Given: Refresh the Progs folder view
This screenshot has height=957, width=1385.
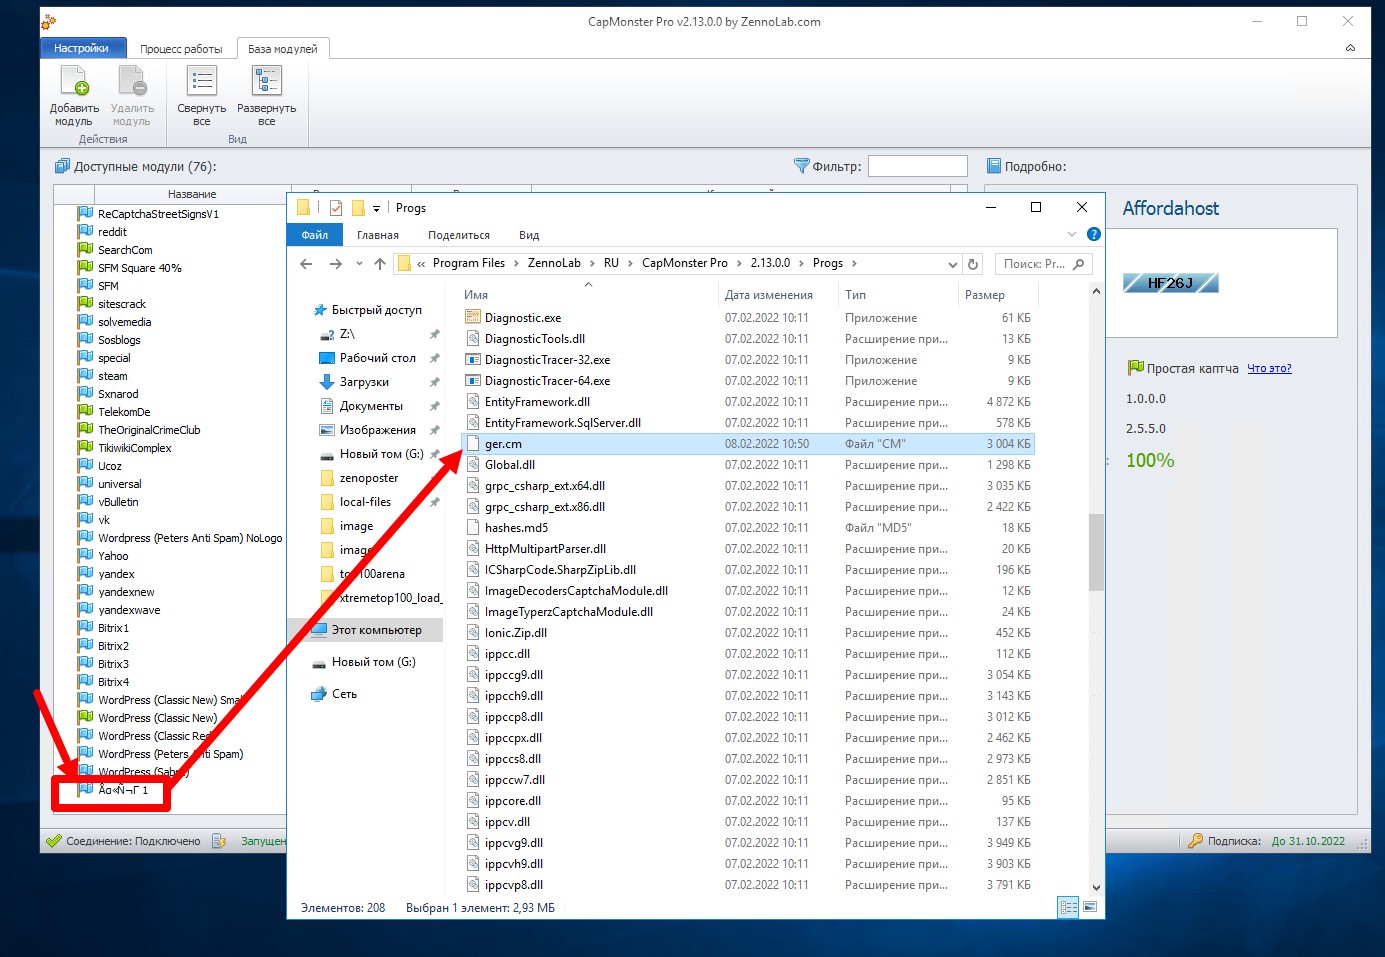Looking at the screenshot, I should tap(973, 264).
